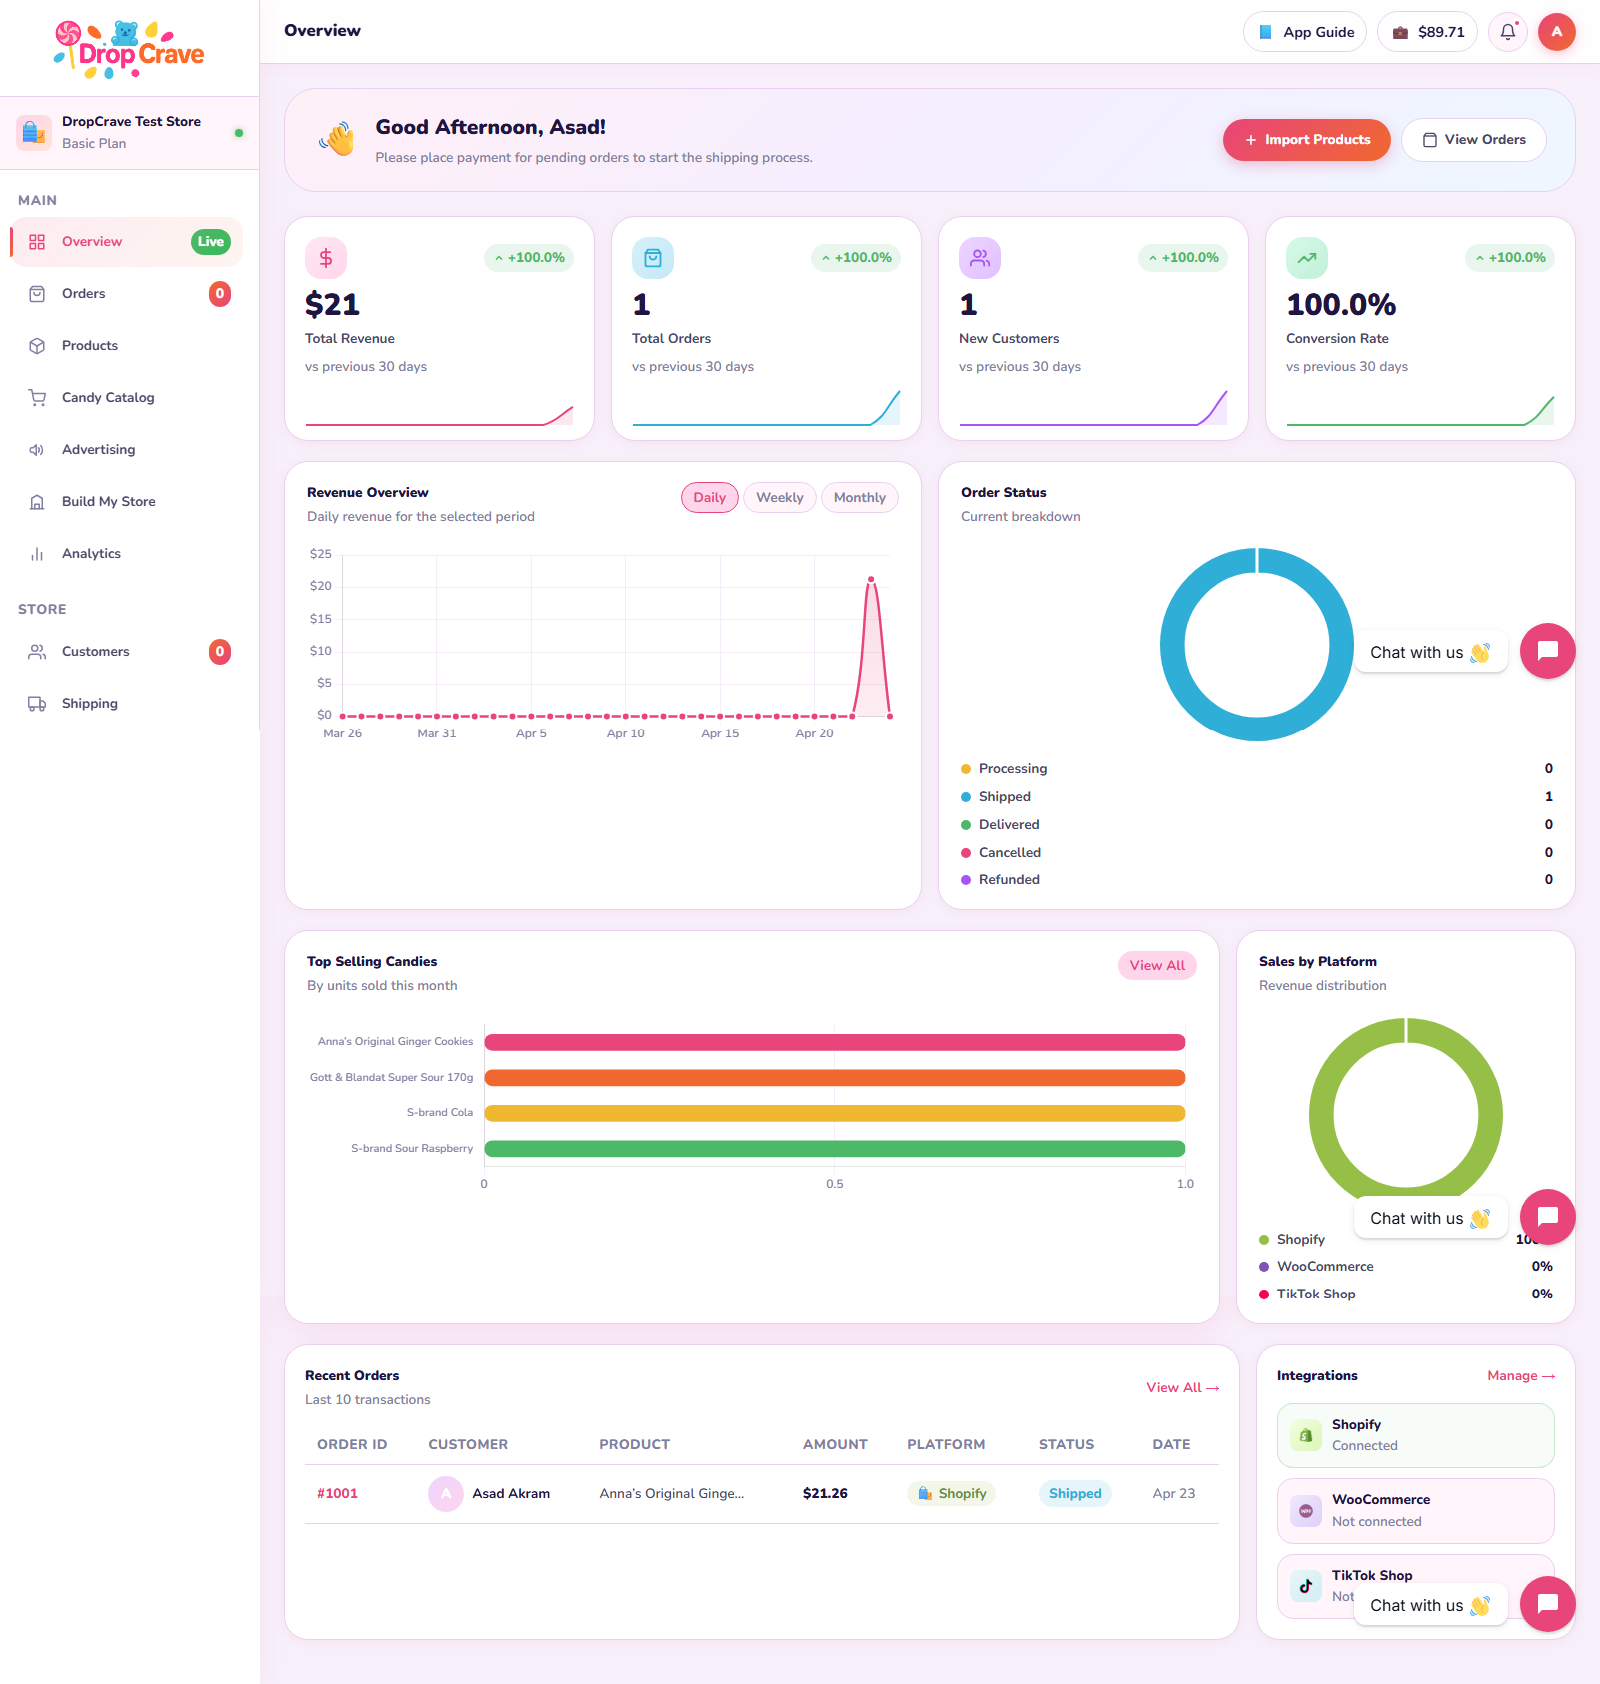Click the chat bubble beside Sales by Platform

1548,1217
